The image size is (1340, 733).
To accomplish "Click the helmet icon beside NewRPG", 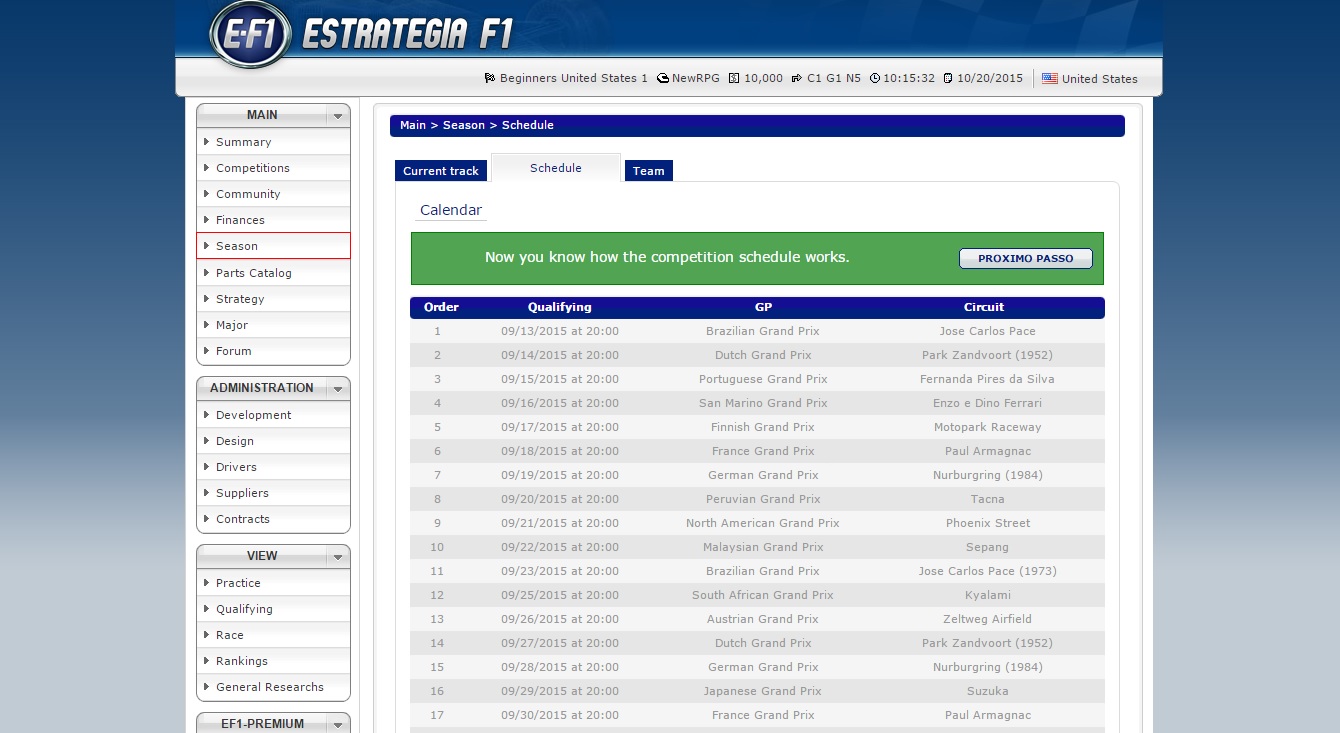I will [662, 78].
